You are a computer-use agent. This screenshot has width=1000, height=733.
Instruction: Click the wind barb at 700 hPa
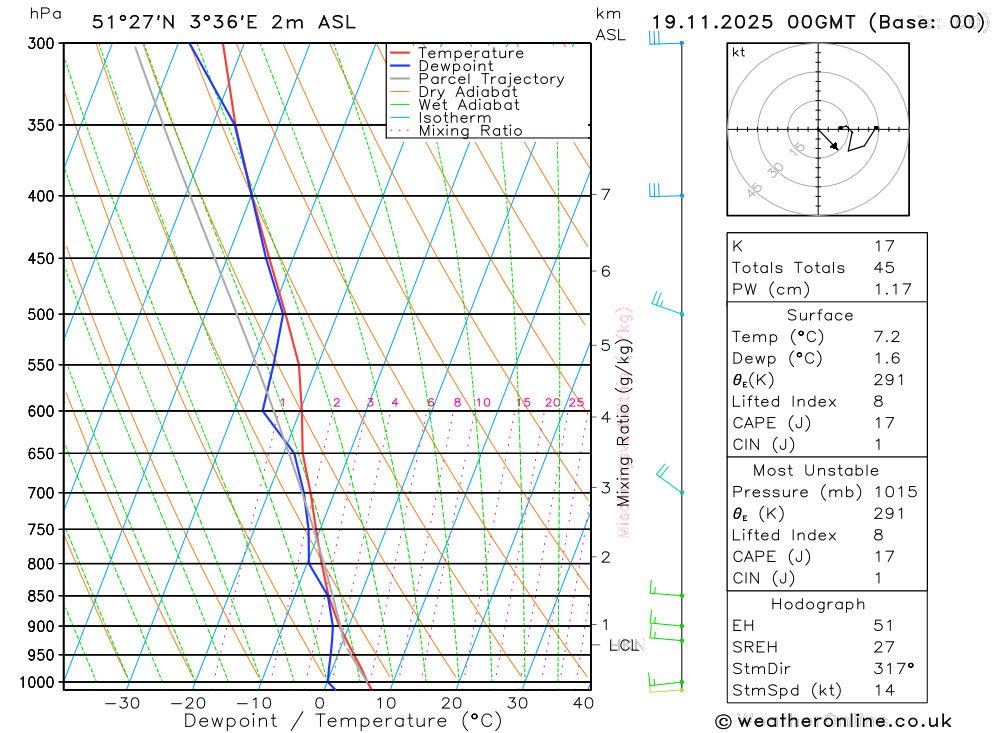(670, 479)
